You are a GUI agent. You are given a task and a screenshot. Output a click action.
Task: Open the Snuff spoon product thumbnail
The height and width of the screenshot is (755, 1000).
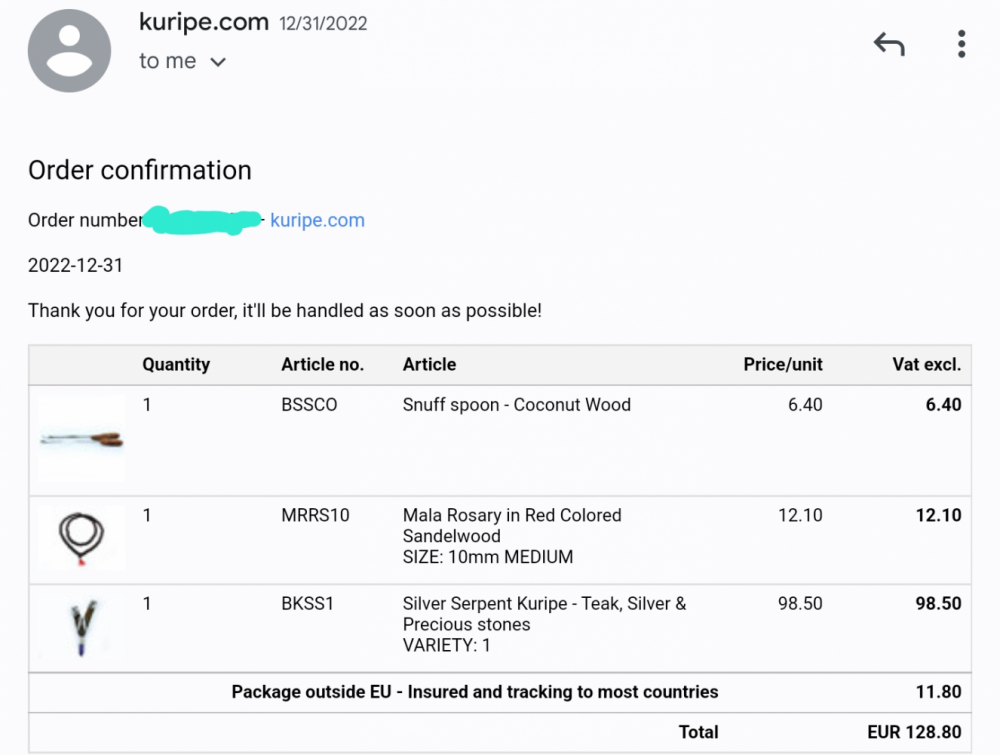tap(81, 439)
